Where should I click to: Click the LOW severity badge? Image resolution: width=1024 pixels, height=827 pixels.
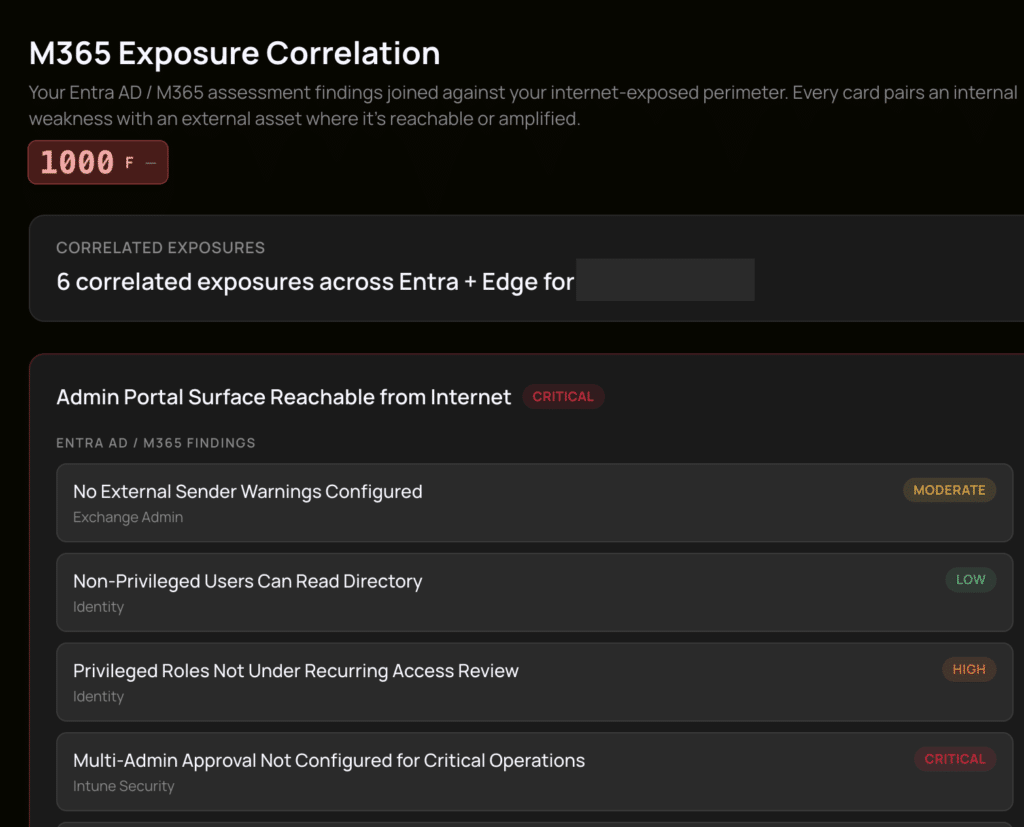(970, 579)
